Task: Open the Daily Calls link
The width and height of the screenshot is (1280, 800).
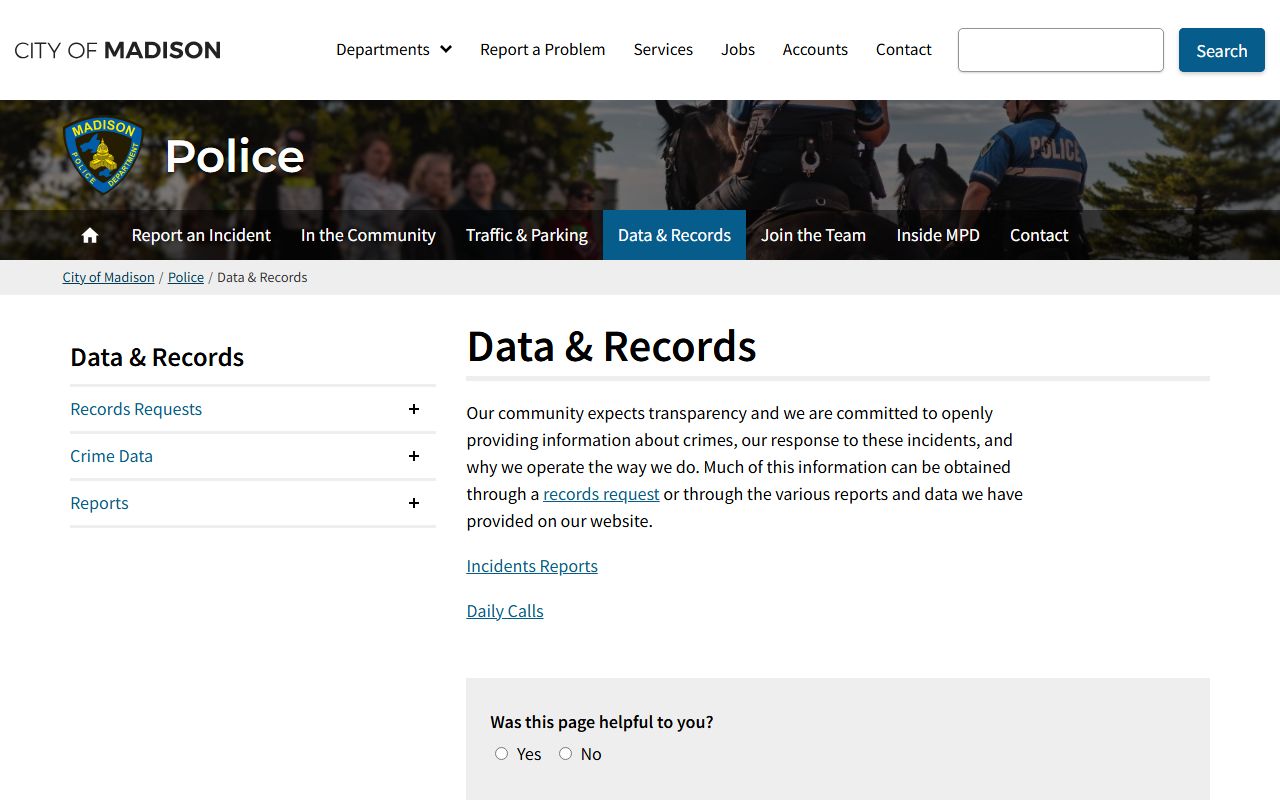Action: click(x=505, y=611)
